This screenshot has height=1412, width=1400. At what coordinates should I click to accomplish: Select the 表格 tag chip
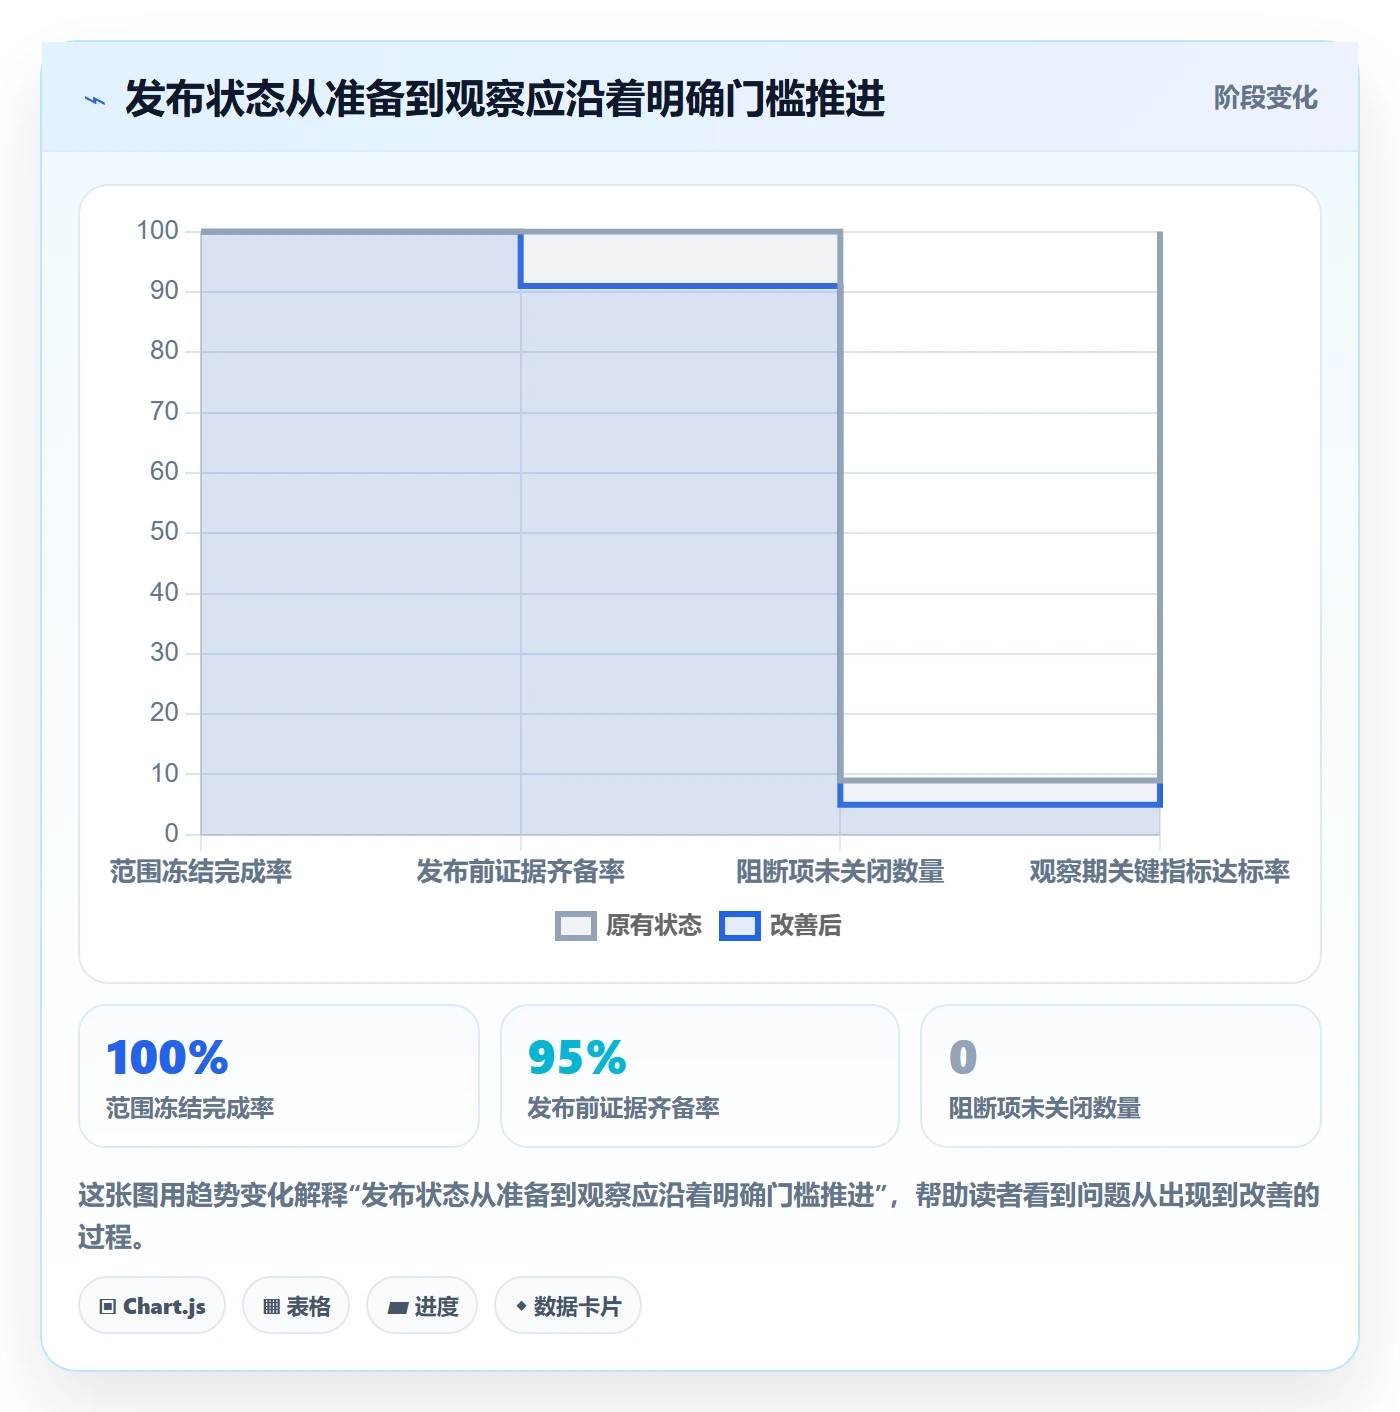(296, 1306)
